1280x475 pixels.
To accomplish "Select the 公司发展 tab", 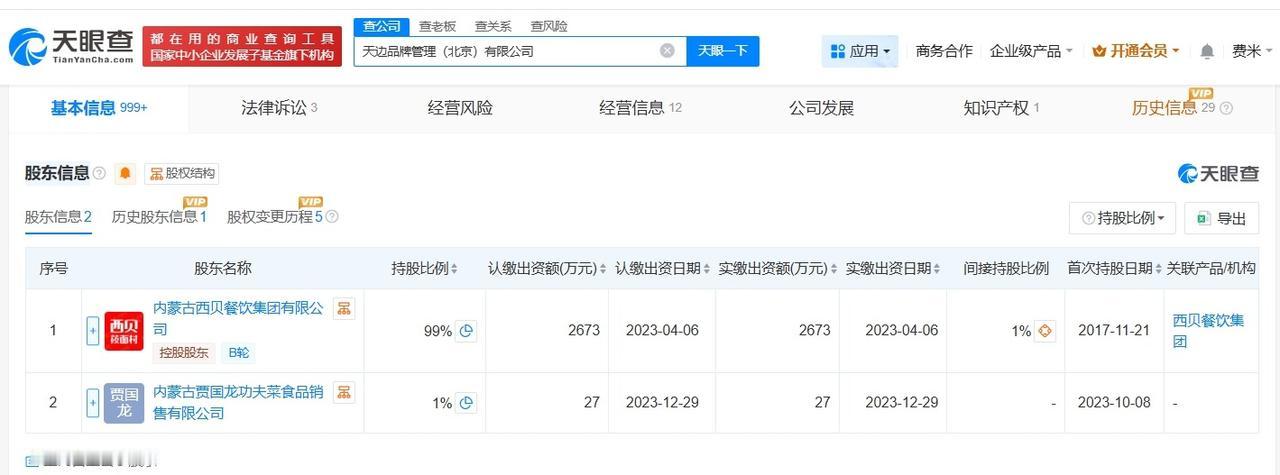I will (821, 108).
